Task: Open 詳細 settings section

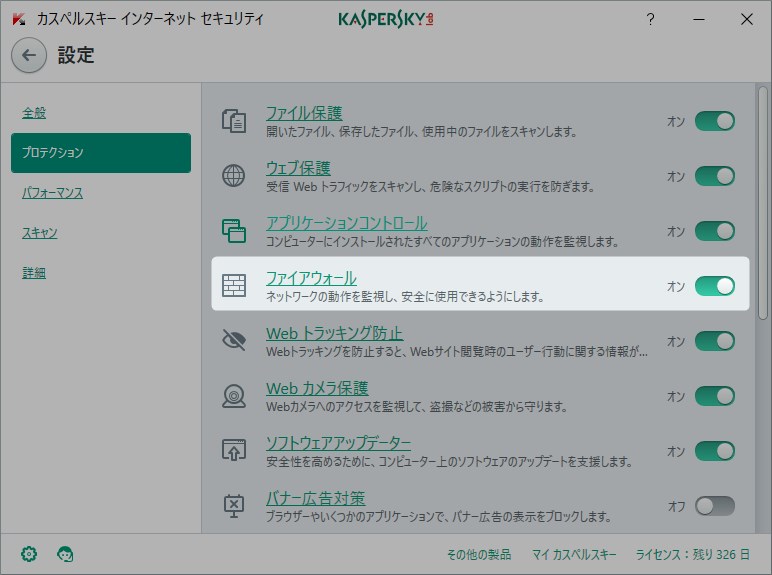Action: click(34, 272)
